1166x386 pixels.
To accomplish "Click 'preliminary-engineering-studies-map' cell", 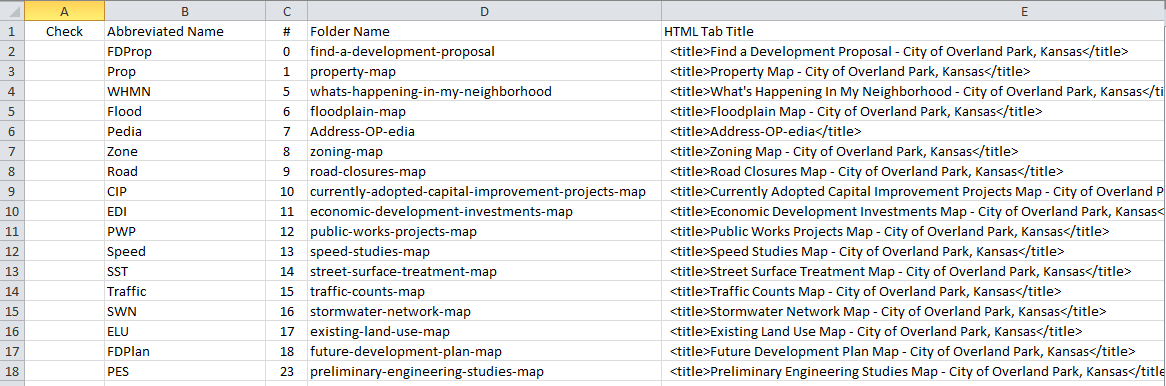I will (x=484, y=372).
